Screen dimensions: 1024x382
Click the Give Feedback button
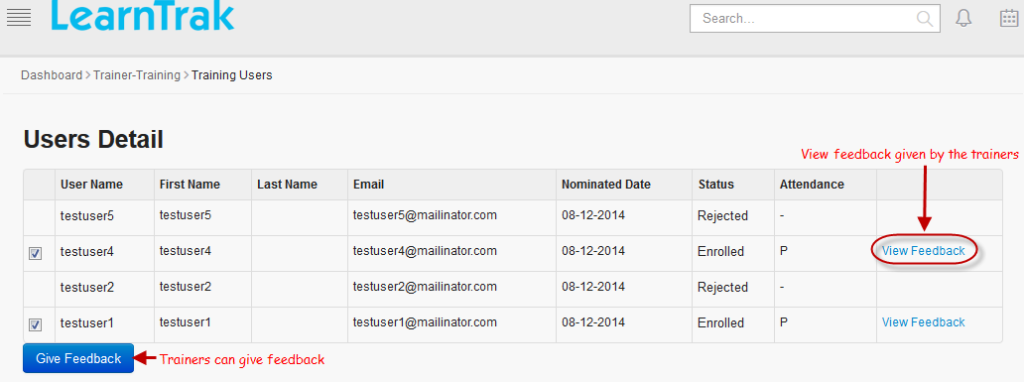78,358
